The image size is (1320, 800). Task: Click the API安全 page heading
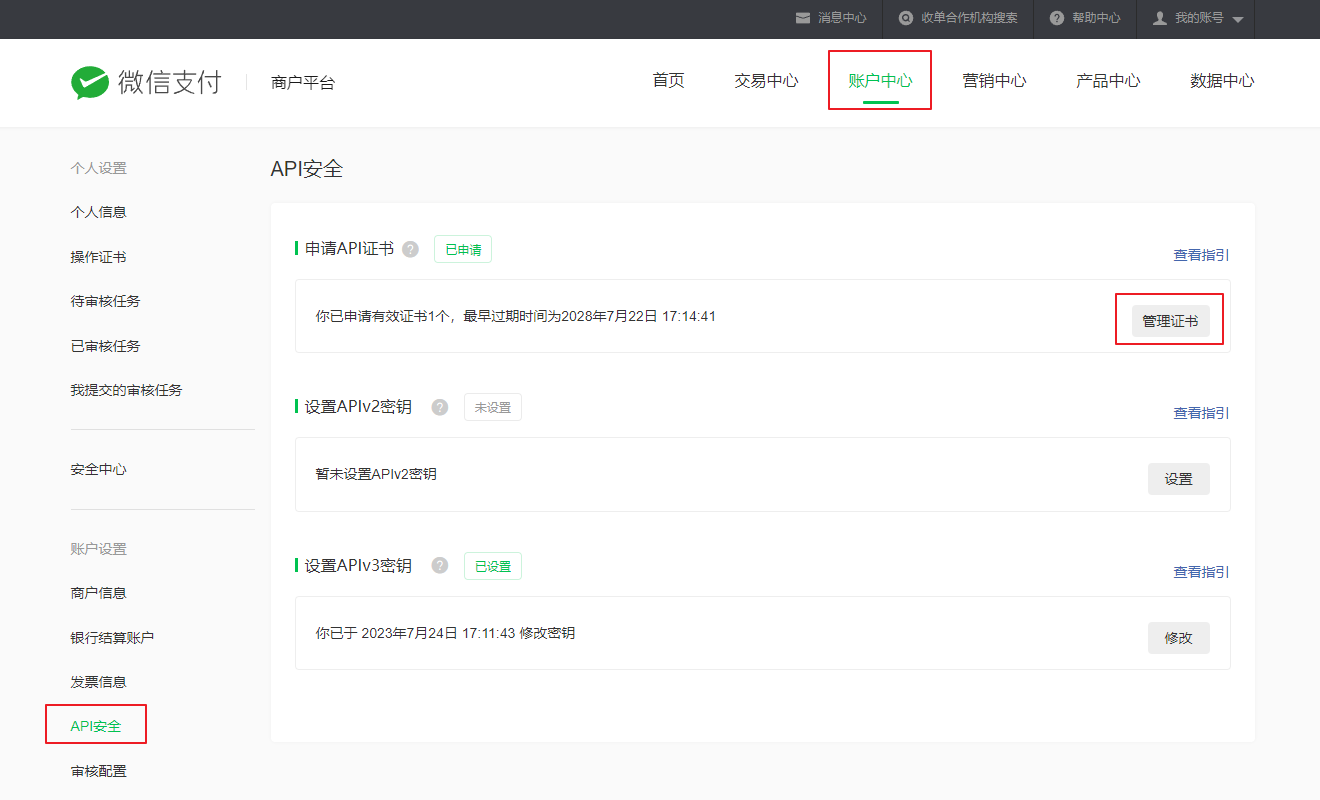(x=307, y=169)
